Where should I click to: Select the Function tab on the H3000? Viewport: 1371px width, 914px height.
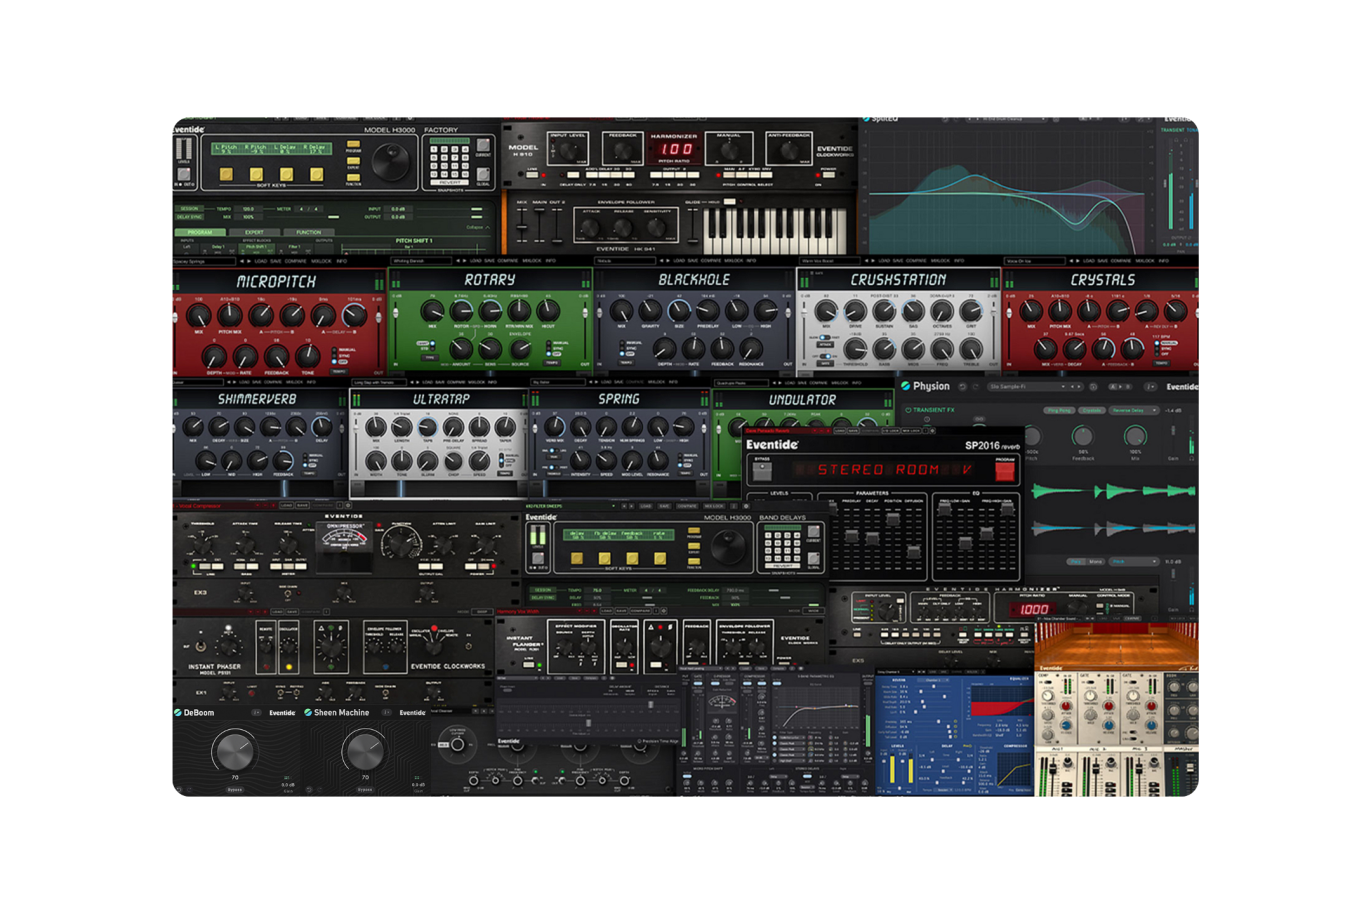(308, 232)
